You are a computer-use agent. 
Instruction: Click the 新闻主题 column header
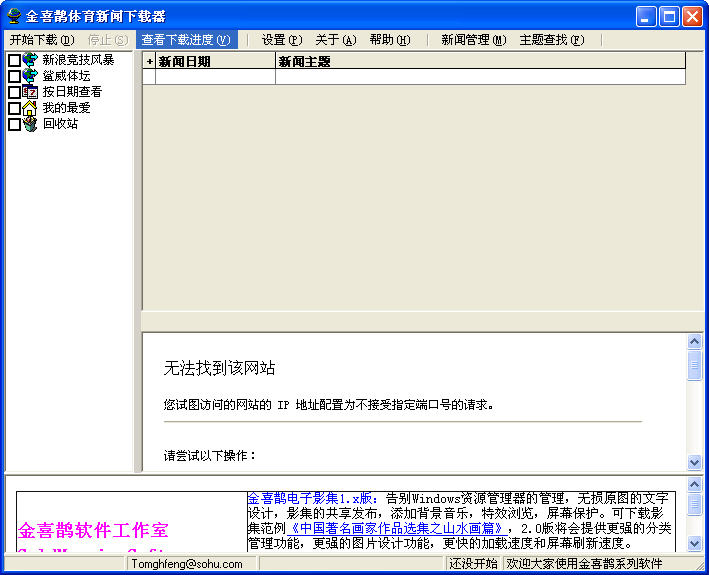(x=481, y=61)
